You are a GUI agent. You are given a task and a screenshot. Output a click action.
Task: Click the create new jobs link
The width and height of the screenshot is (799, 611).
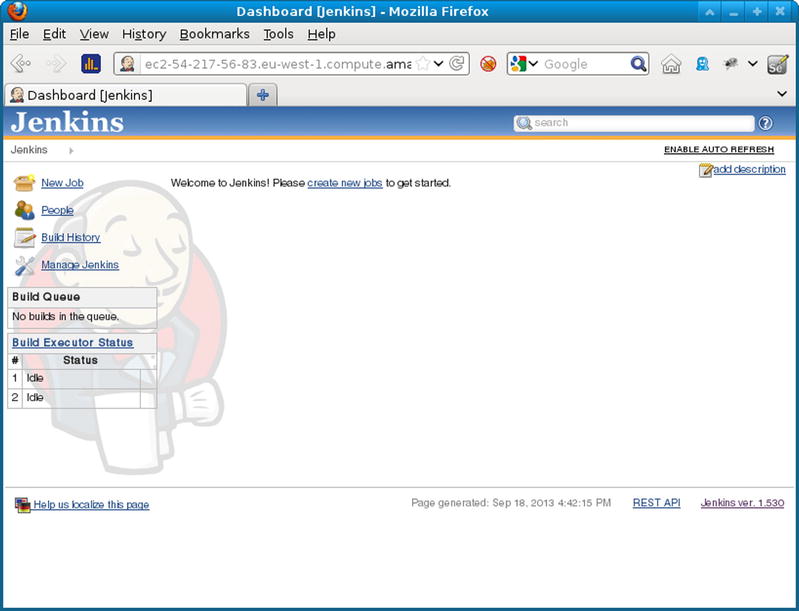pos(344,183)
